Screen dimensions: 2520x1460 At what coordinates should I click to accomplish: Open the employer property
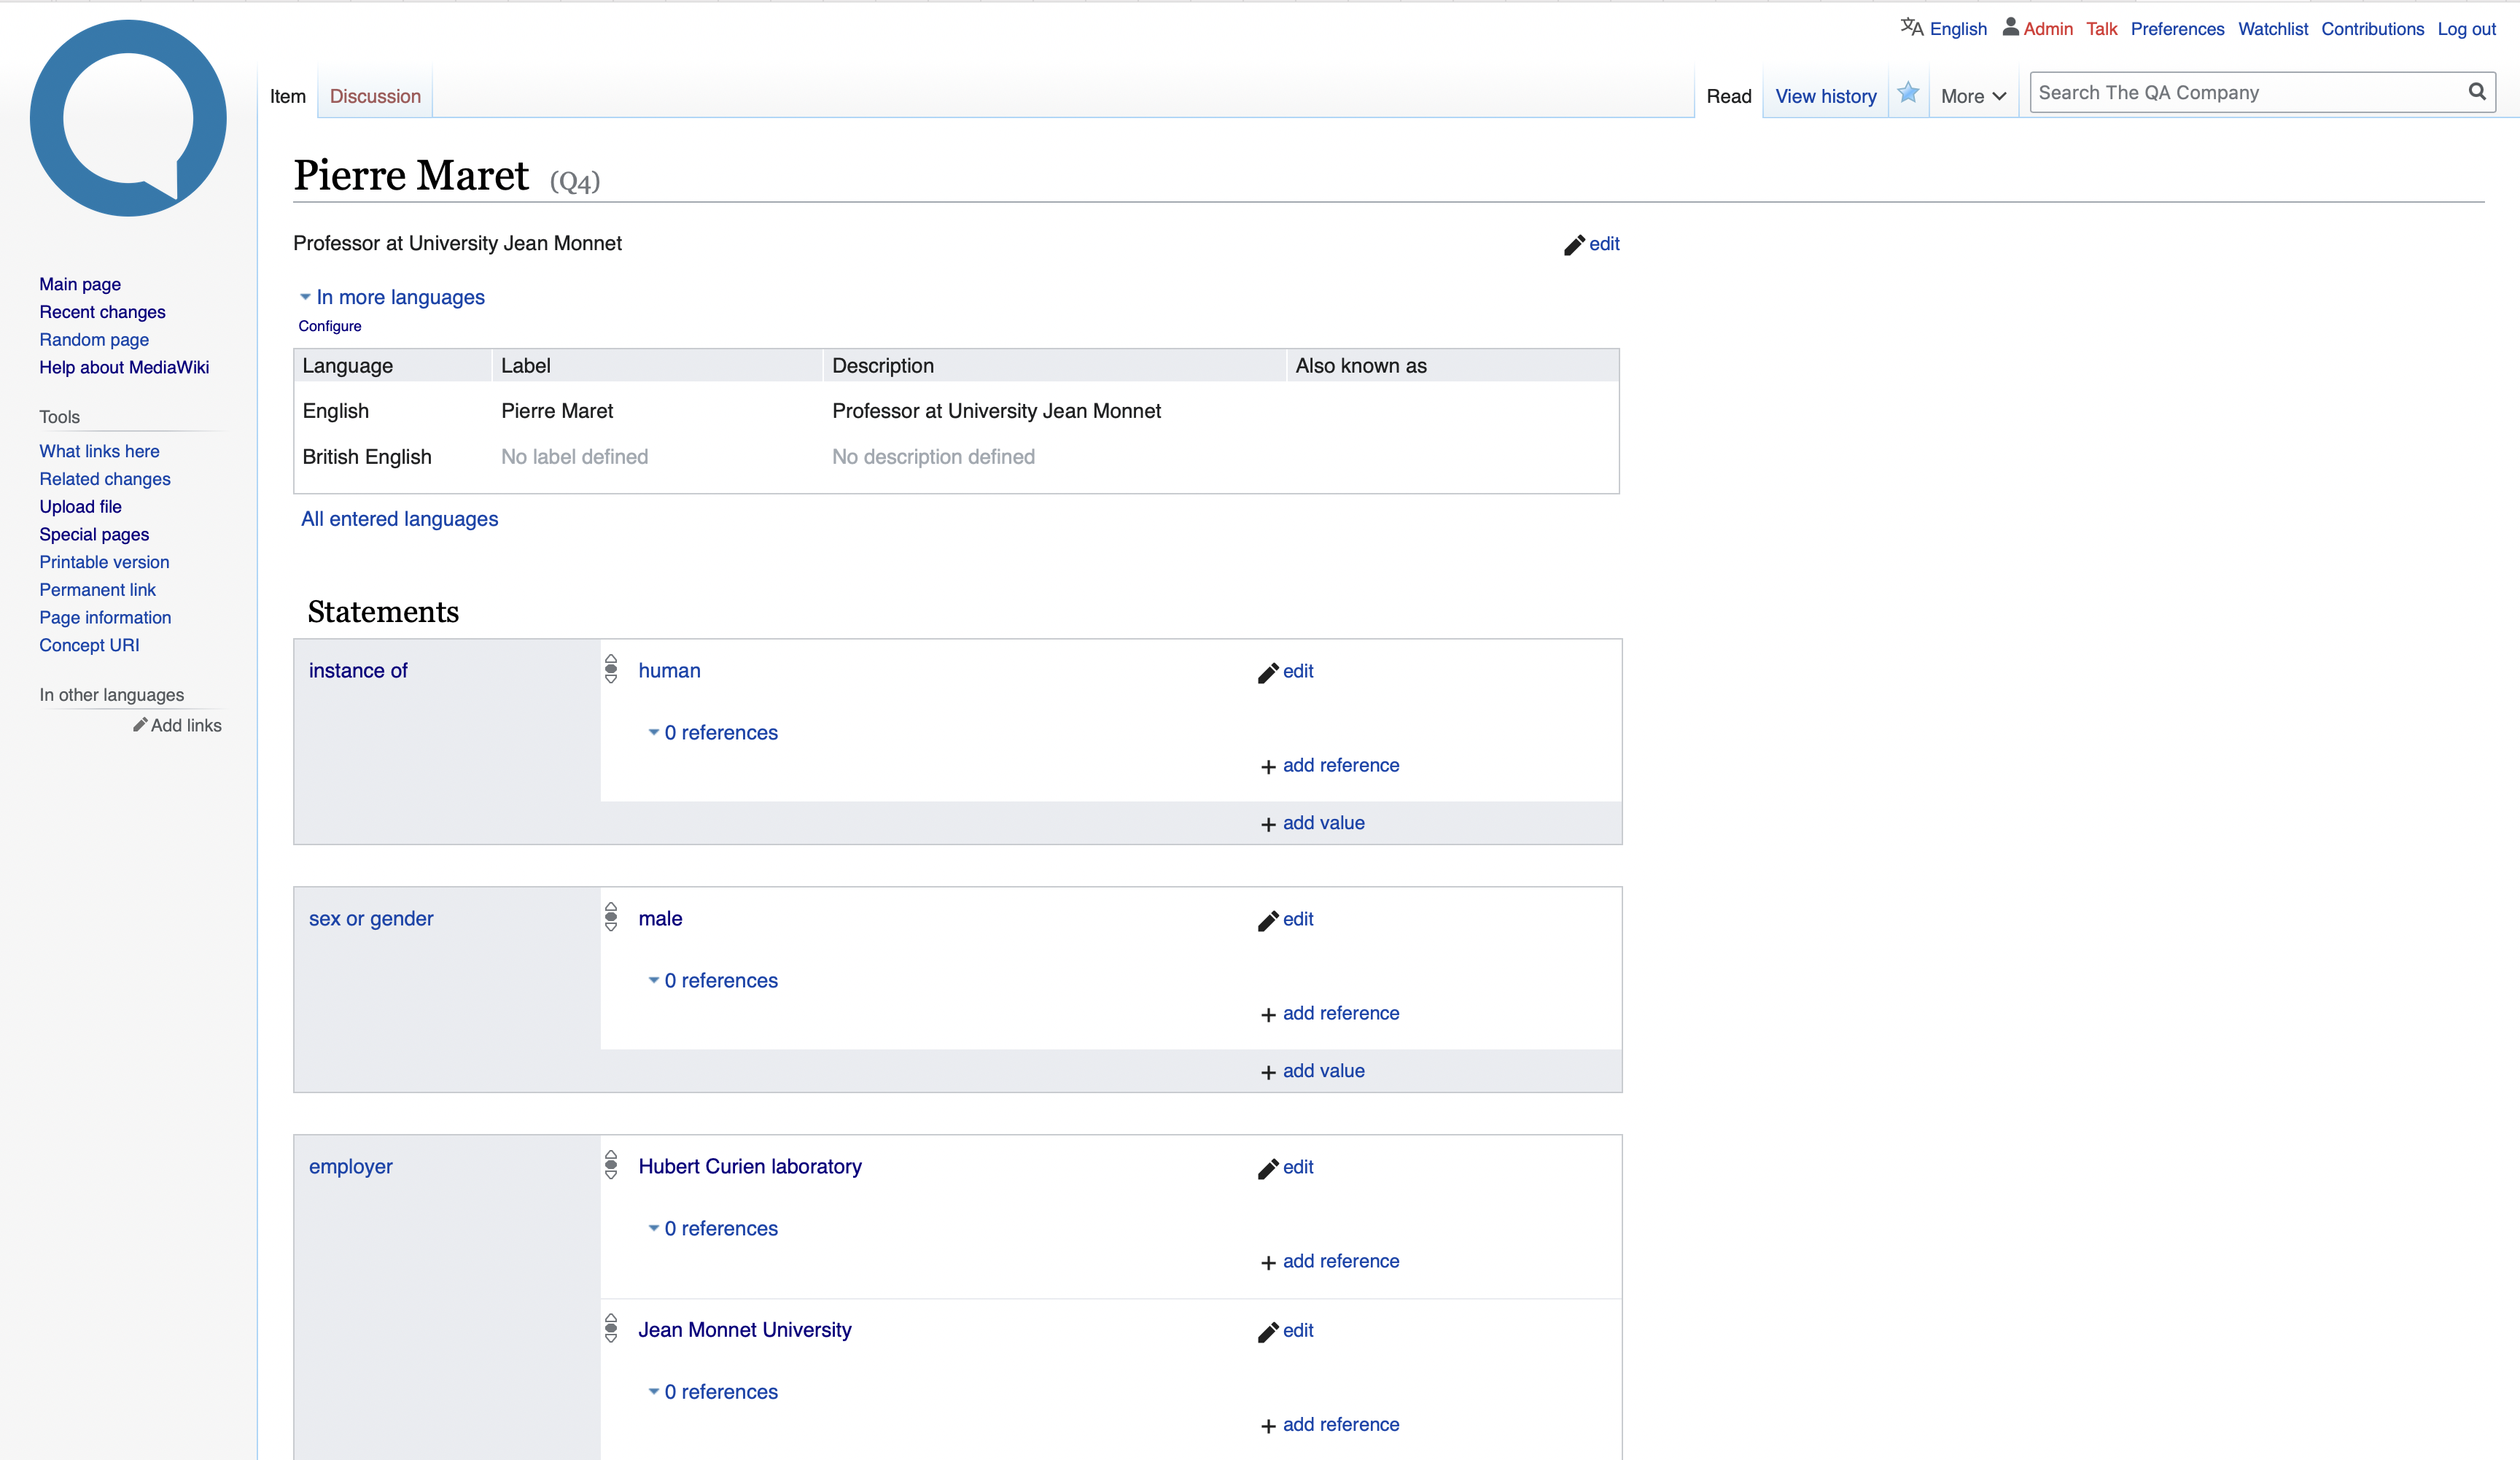[x=351, y=1166]
